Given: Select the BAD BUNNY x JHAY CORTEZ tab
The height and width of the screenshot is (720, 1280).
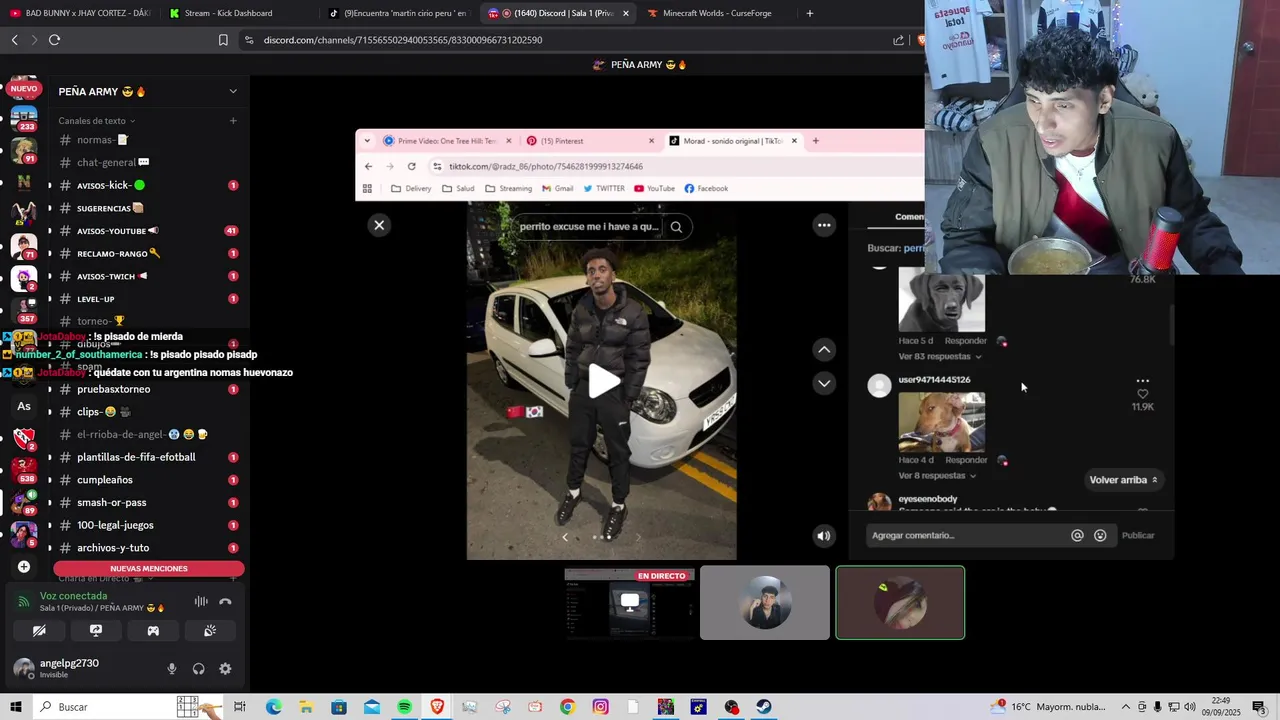Looking at the screenshot, I should [80, 13].
